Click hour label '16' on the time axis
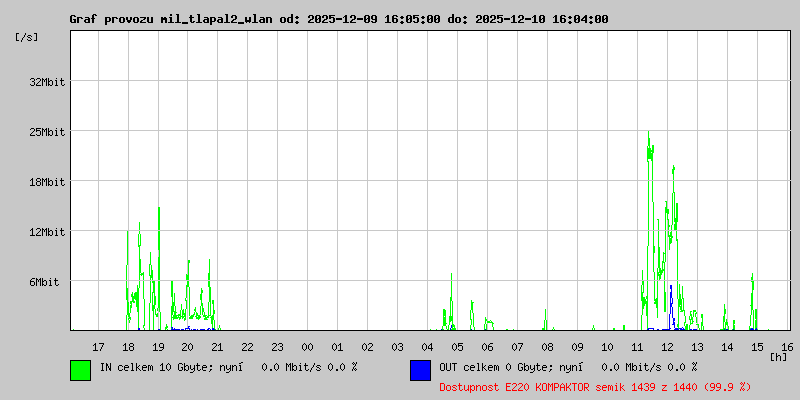 coord(787,347)
